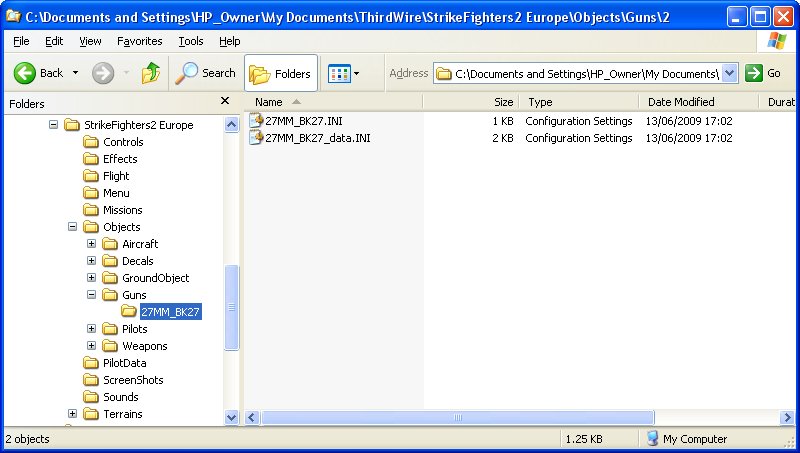Open the Back history dropdown arrow
This screenshot has width=800, height=453.
tap(76, 73)
